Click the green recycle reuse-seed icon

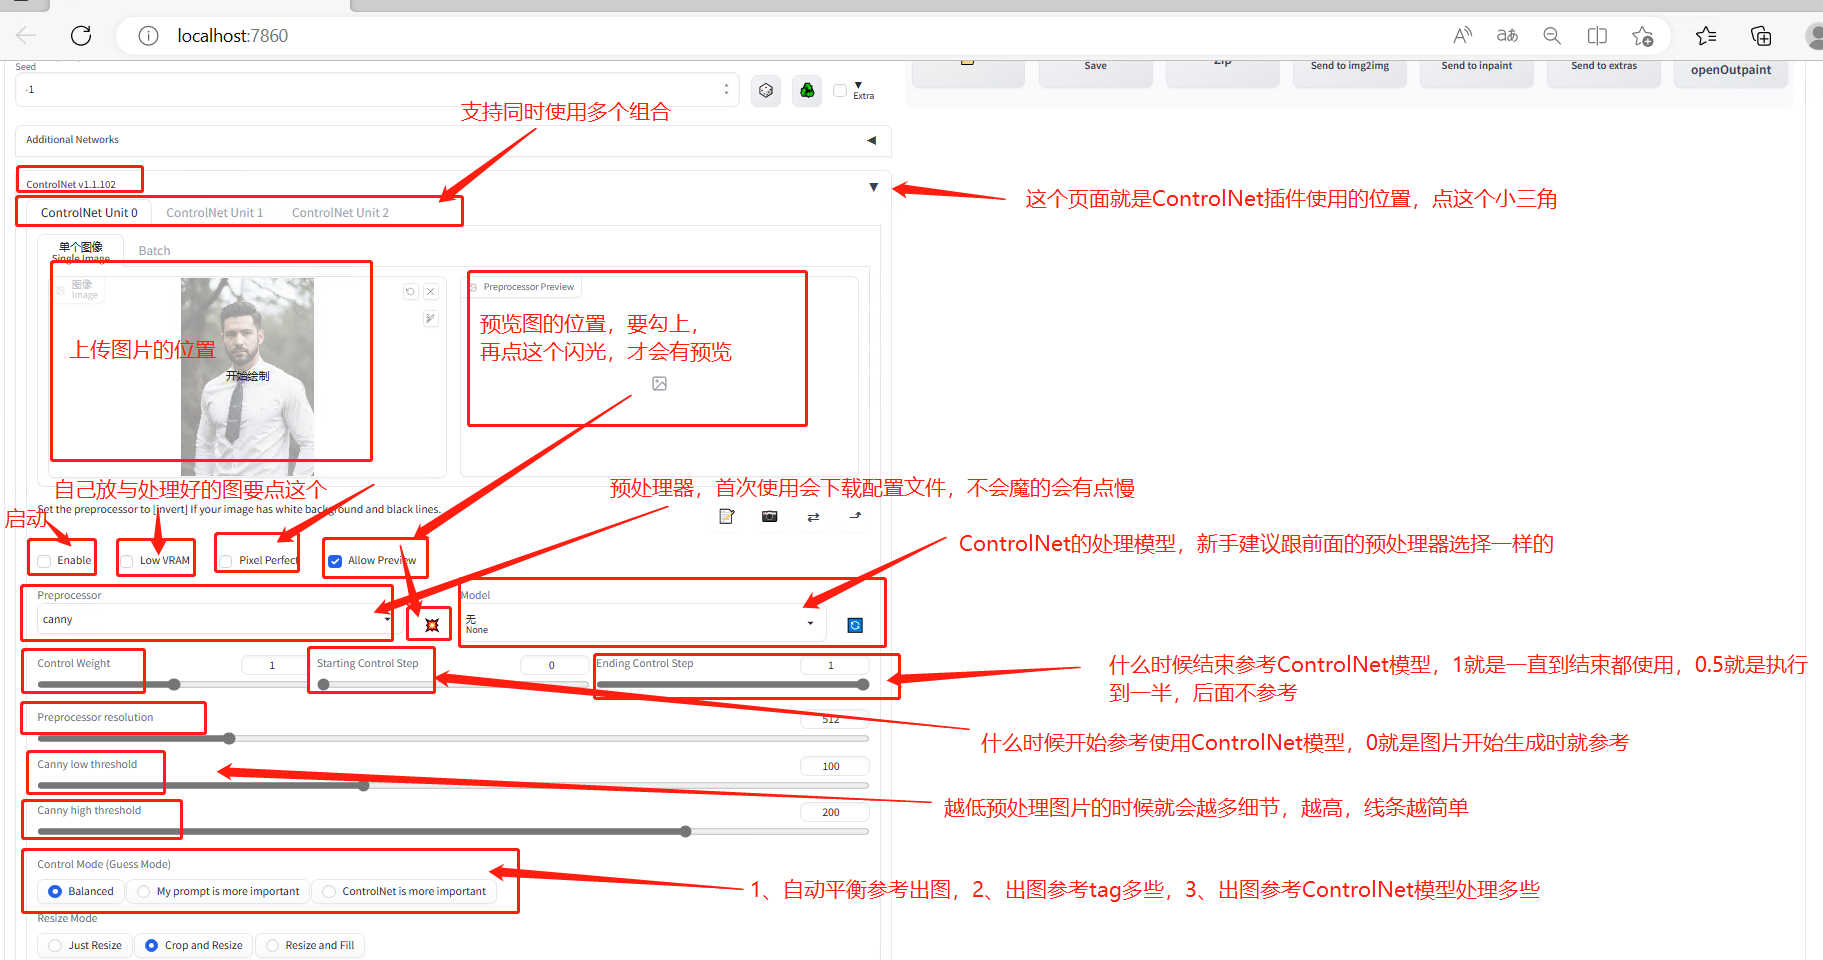coord(807,91)
